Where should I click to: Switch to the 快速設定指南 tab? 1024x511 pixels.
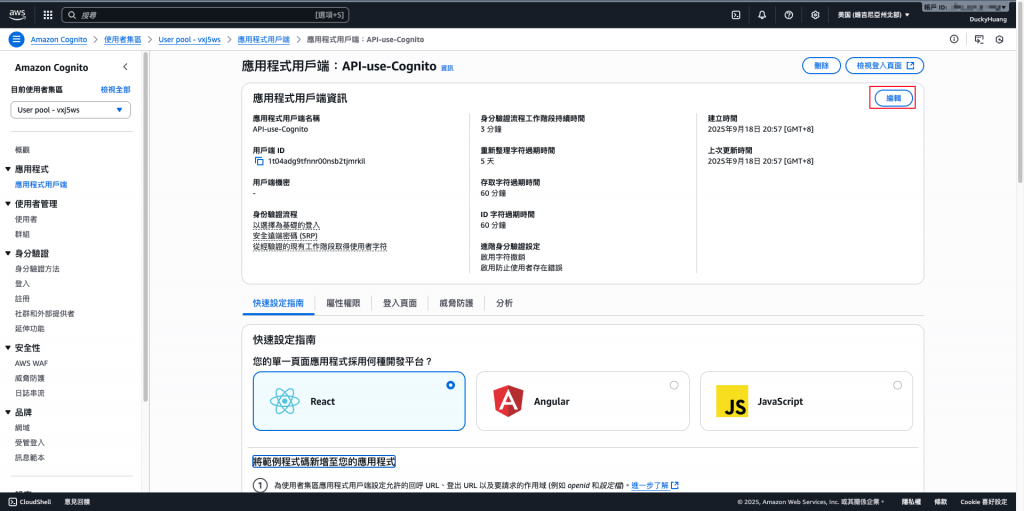[x=278, y=303]
